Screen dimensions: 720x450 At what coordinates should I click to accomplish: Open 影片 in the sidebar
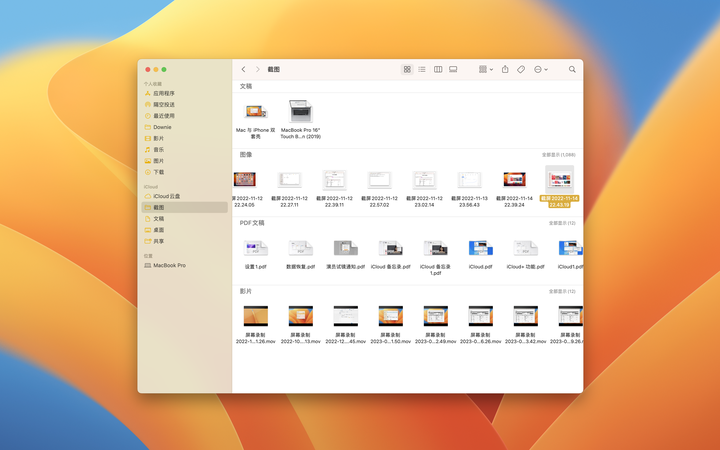(x=185, y=138)
